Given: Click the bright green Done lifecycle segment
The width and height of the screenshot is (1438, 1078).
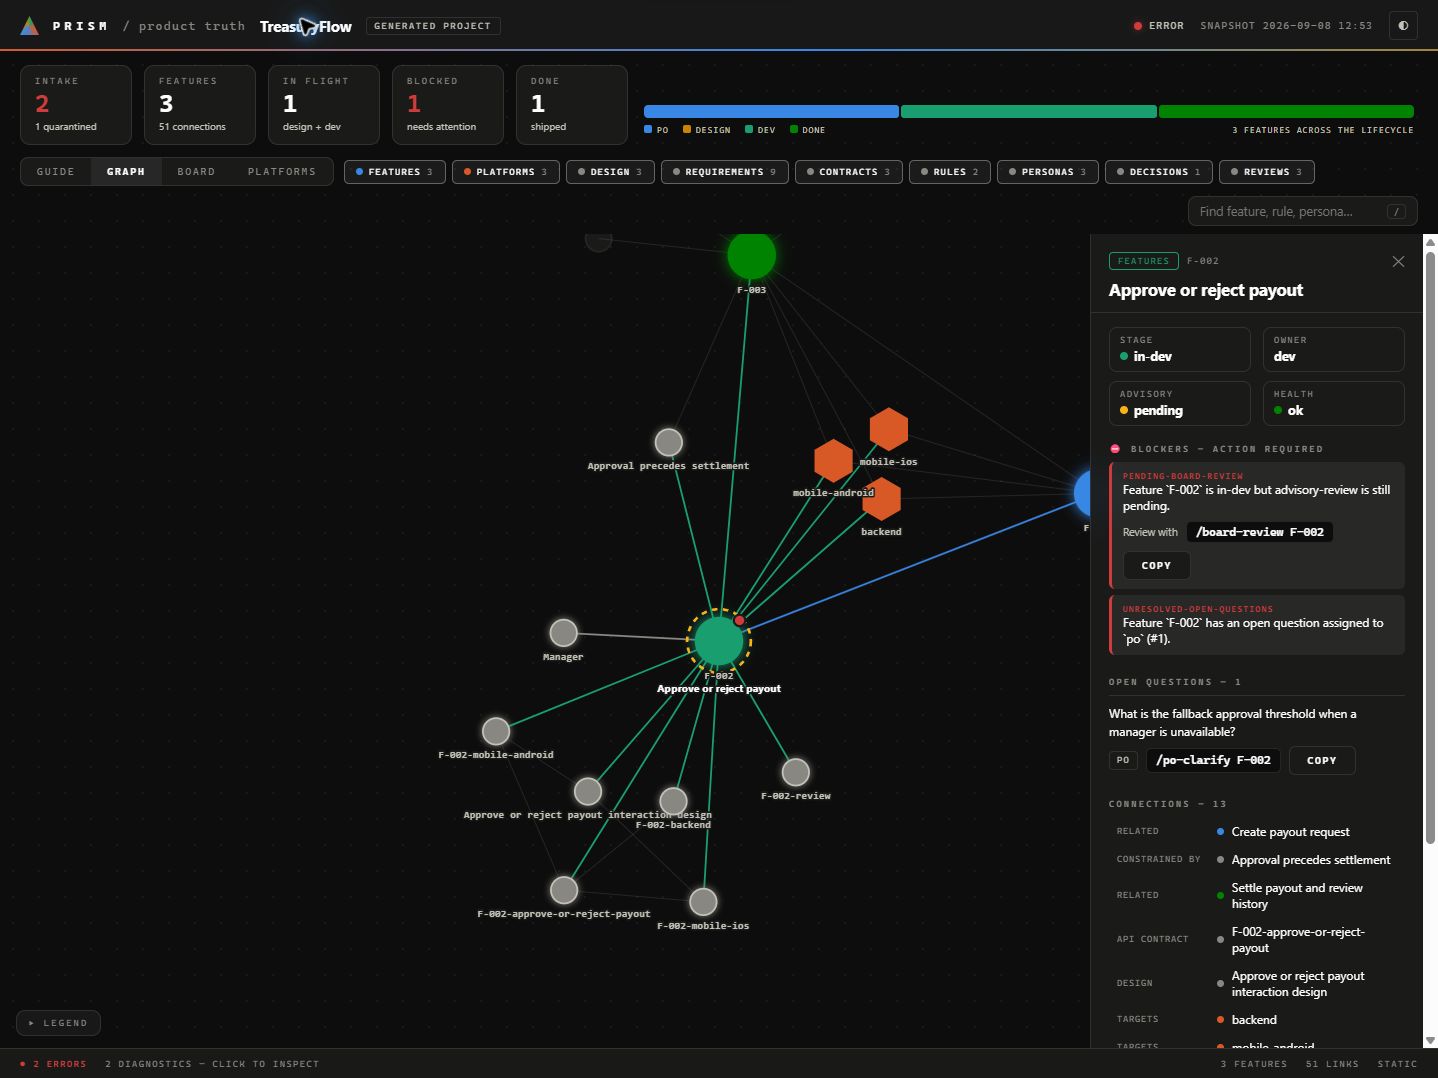Looking at the screenshot, I should [1286, 112].
